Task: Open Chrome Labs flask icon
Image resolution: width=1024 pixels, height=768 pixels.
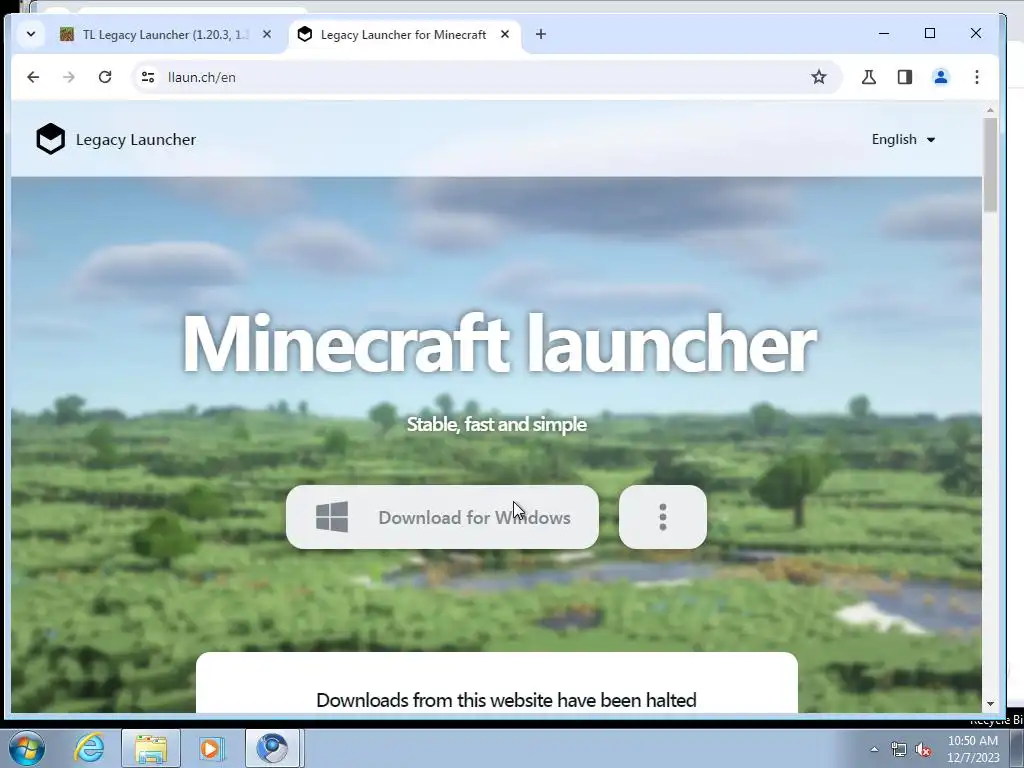Action: point(869,77)
